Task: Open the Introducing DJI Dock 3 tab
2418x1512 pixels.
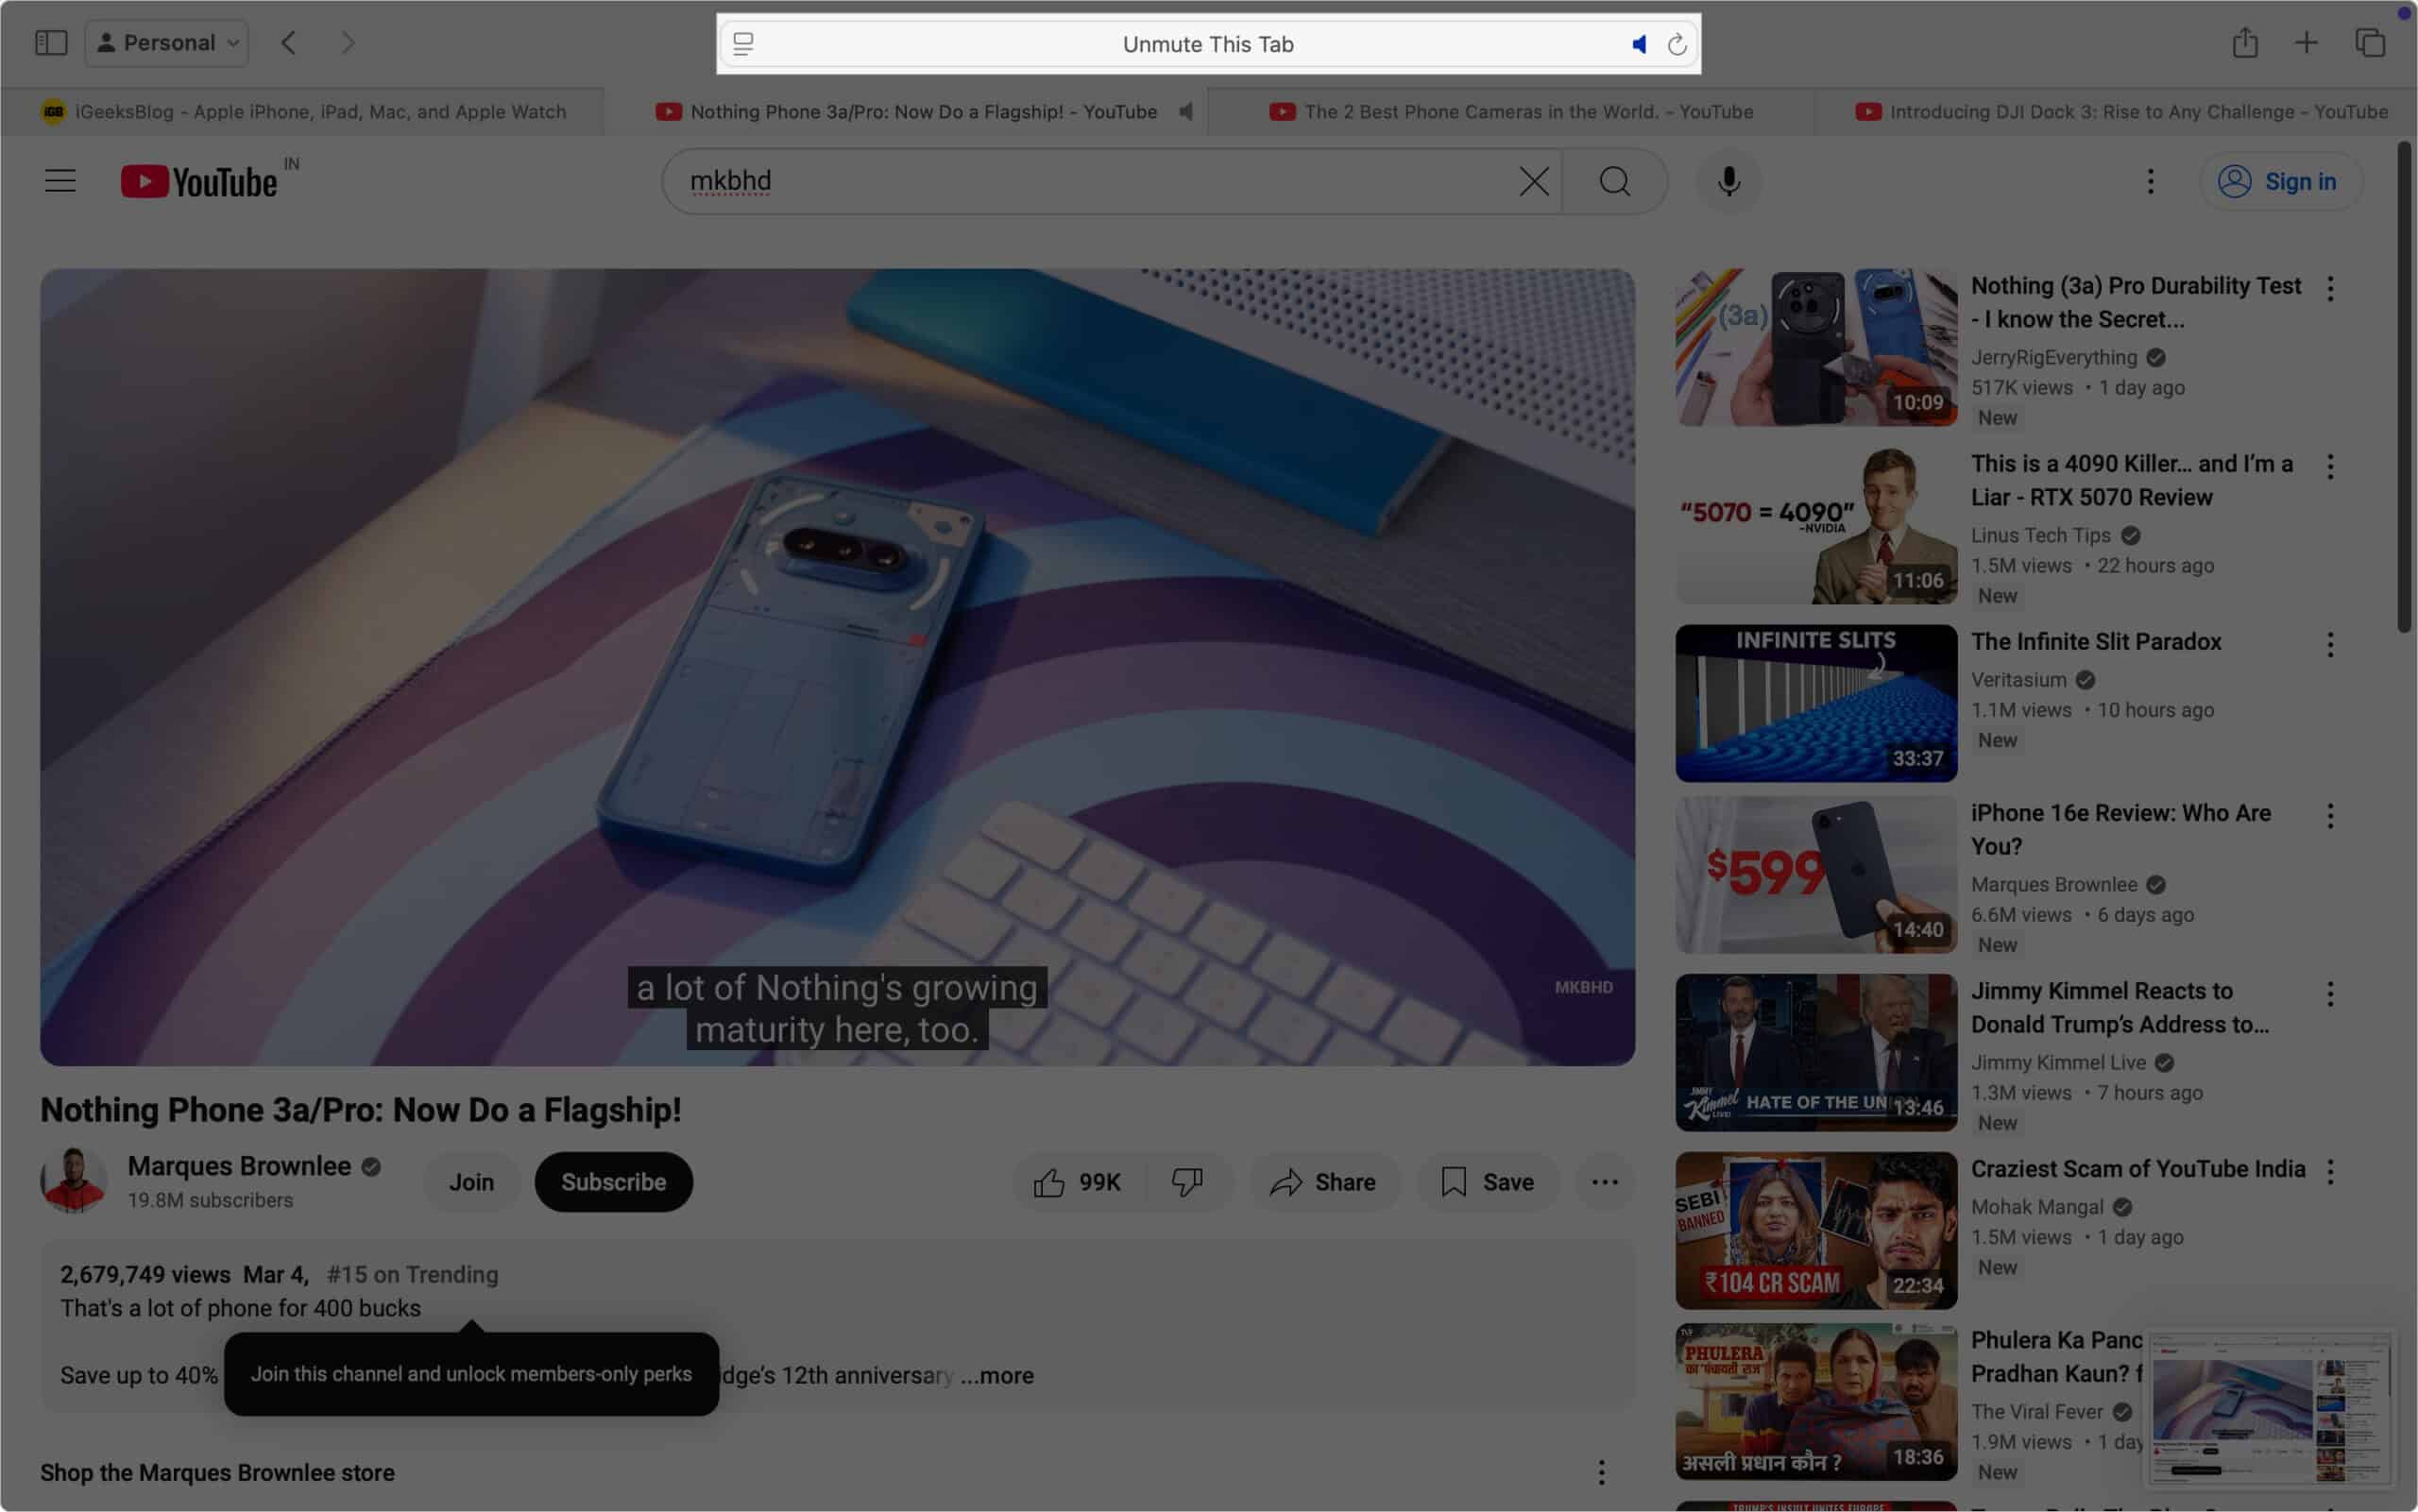Action: click(x=2116, y=112)
